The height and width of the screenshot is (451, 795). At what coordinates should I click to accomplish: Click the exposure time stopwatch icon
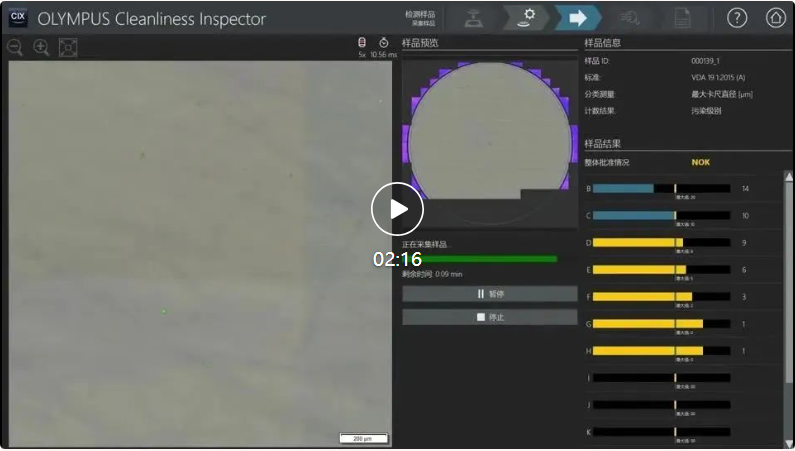click(384, 43)
